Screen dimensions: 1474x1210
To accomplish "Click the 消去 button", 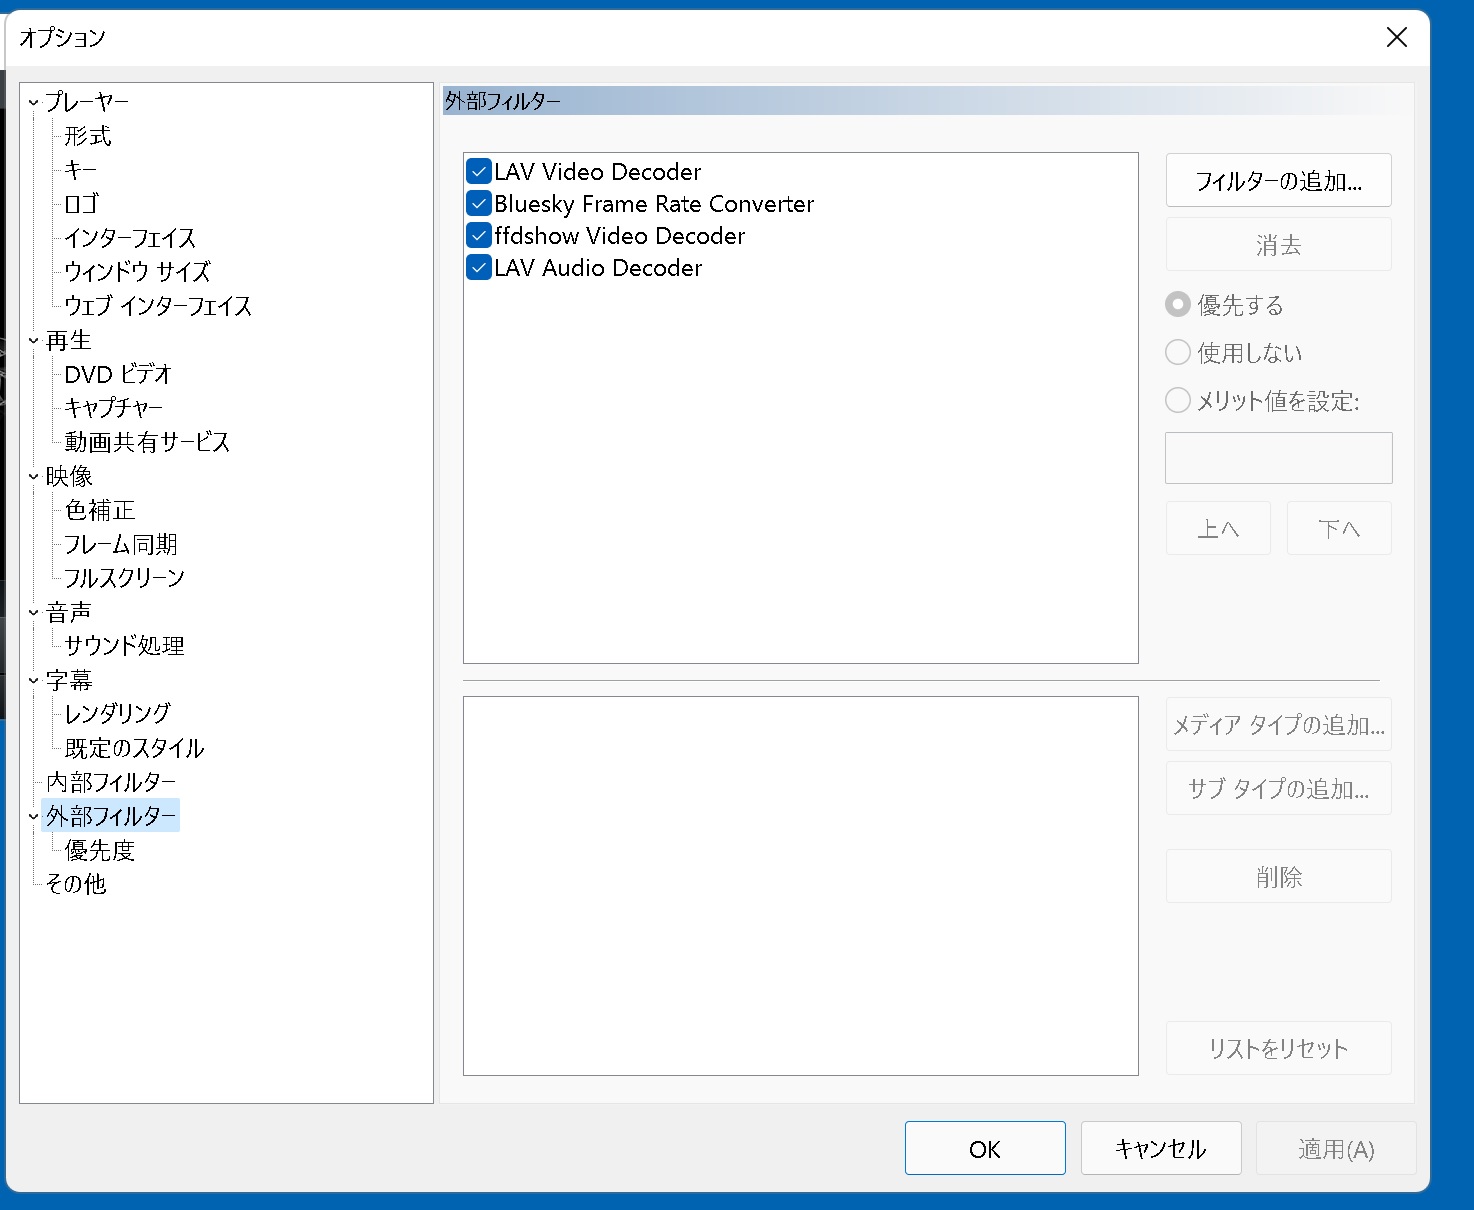I will coord(1278,244).
